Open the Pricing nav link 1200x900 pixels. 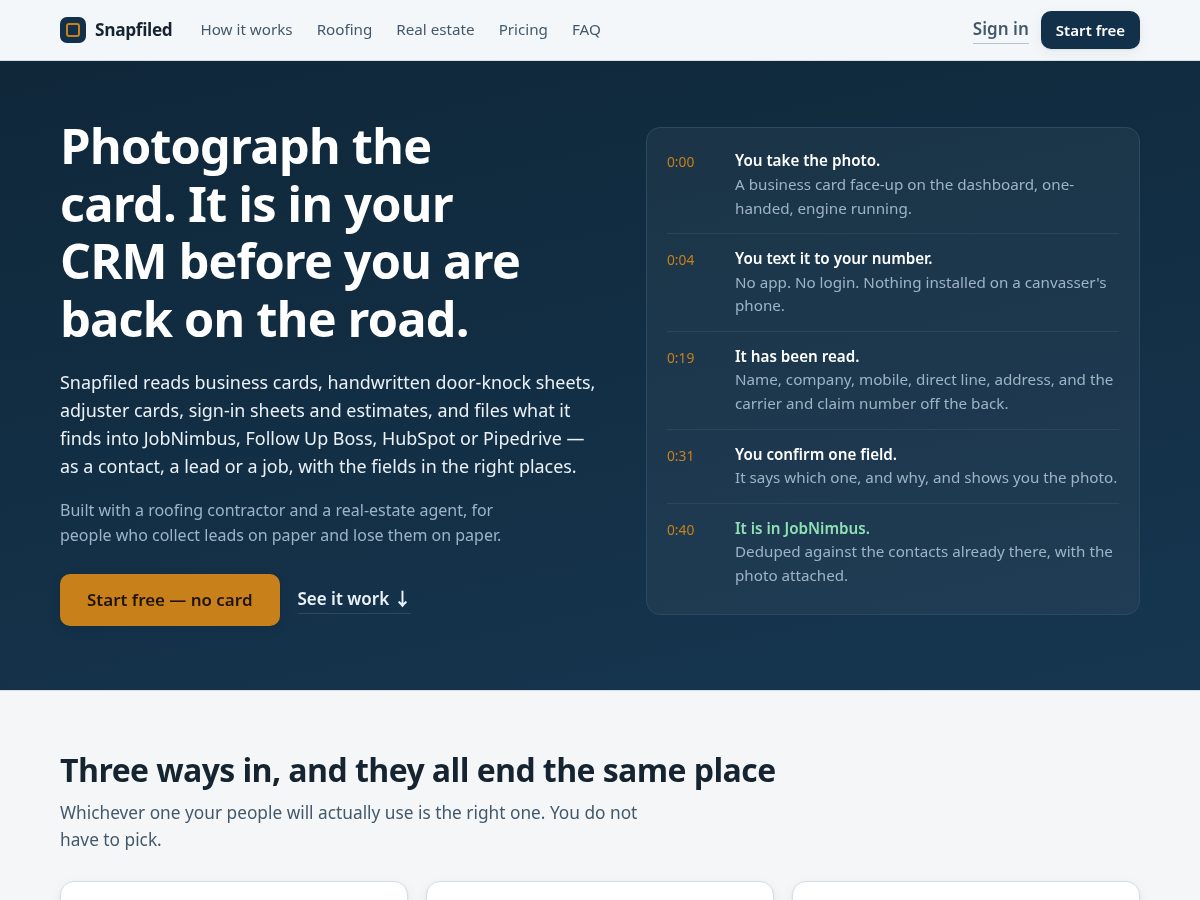(x=523, y=30)
